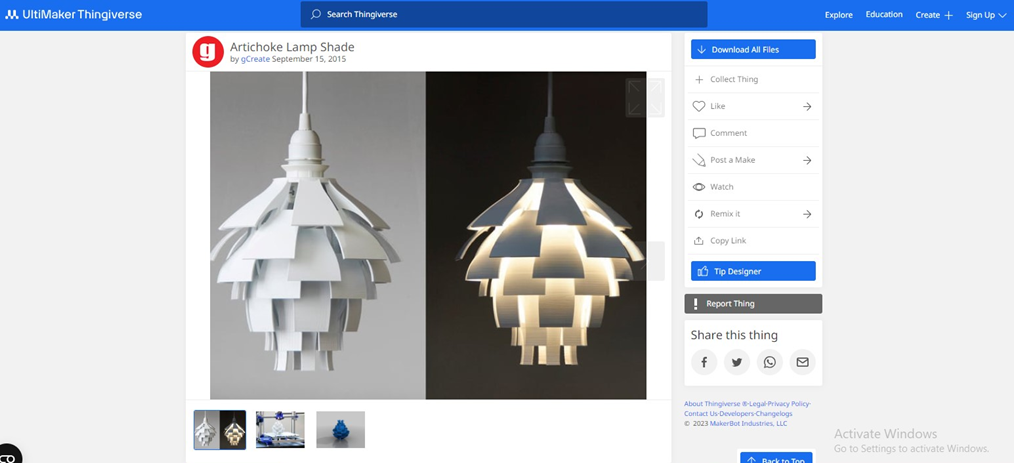This screenshot has width=1014, height=463.
Task: Click the Copy Link label
Action: 728,241
